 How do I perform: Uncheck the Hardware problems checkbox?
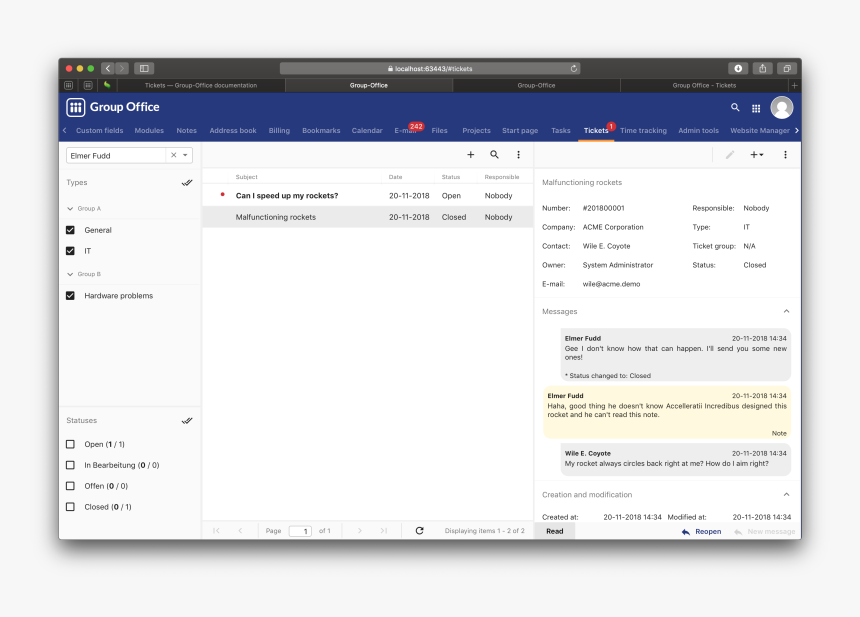(x=70, y=296)
